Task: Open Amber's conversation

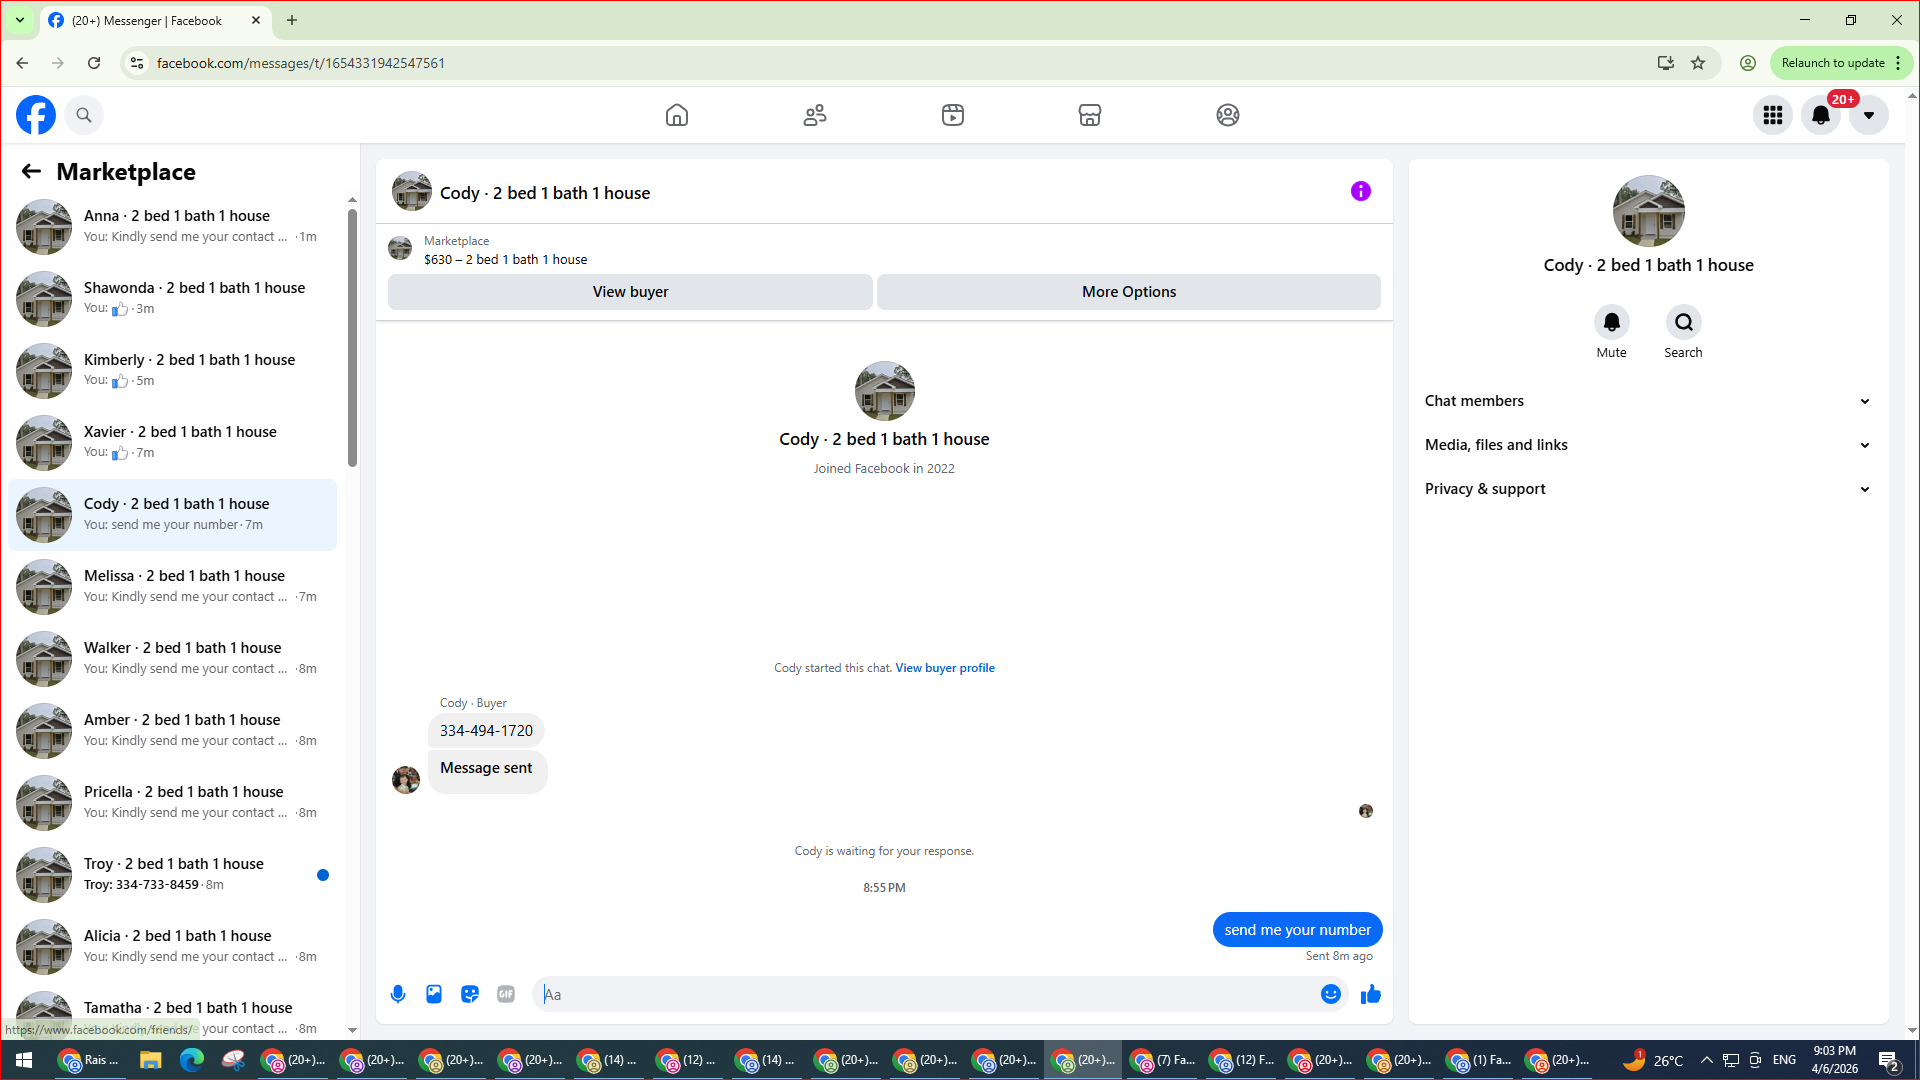Action: click(x=173, y=731)
